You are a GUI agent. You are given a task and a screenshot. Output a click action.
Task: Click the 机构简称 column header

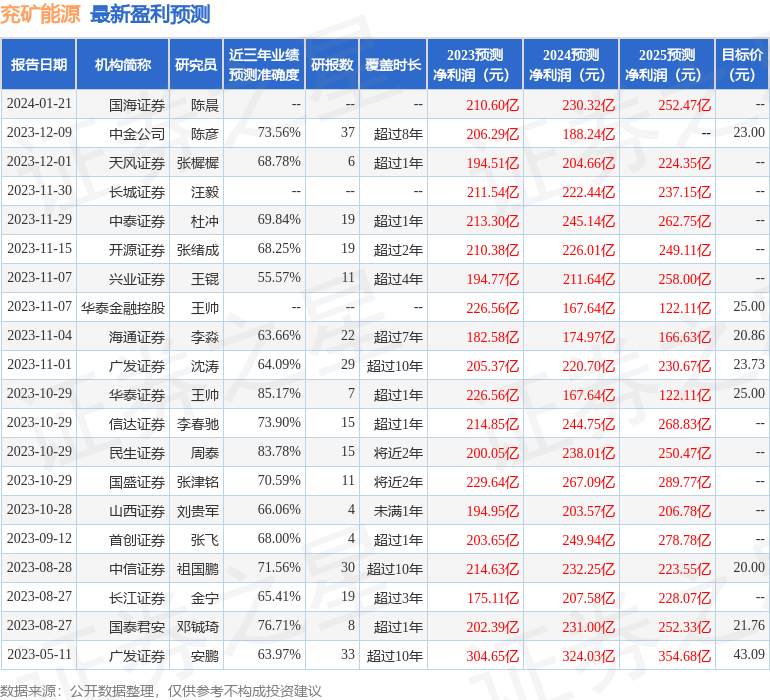pyautogui.click(x=122, y=65)
